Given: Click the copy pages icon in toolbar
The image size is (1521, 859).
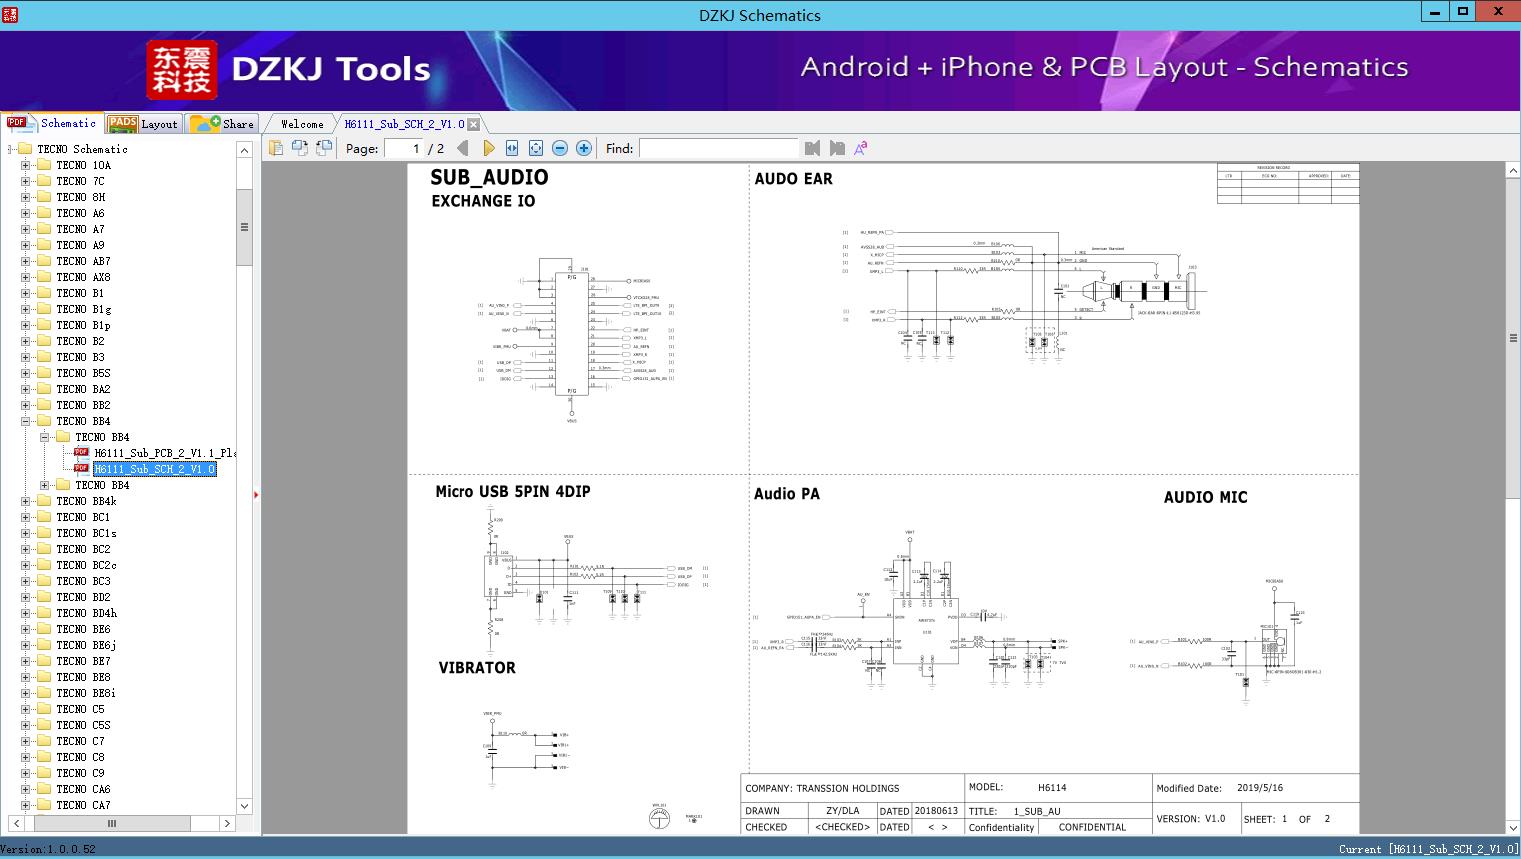Looking at the screenshot, I should tap(276, 148).
